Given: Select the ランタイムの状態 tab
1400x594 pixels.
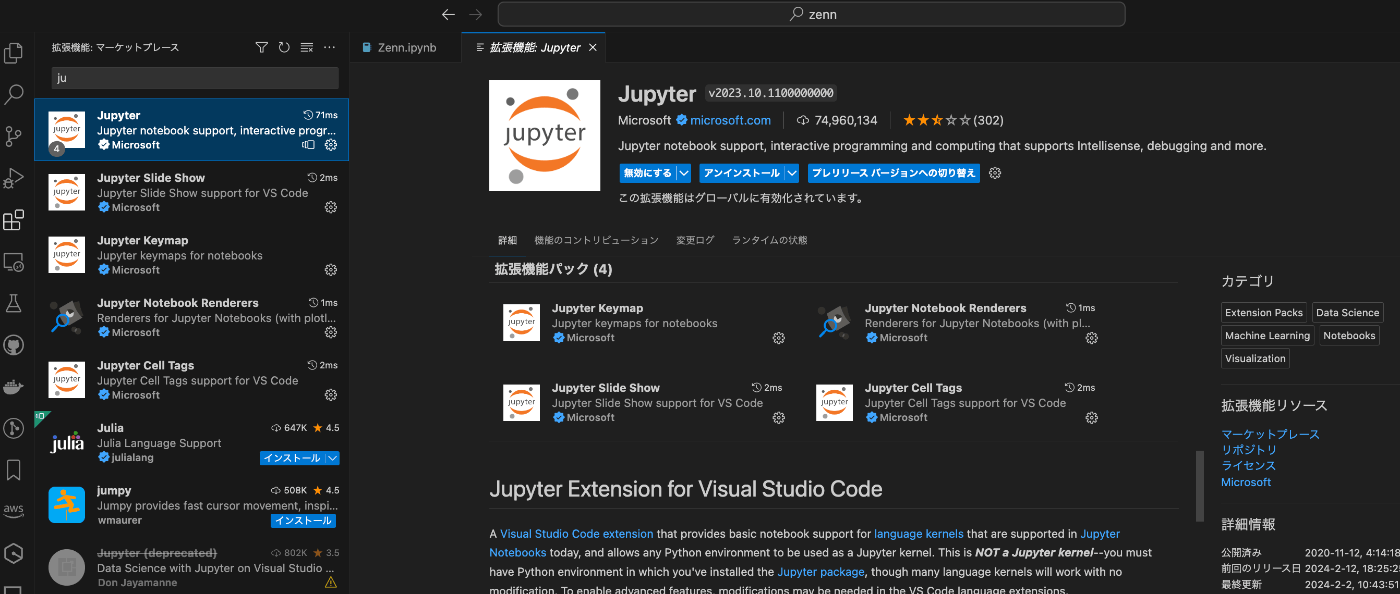Looking at the screenshot, I should pos(770,240).
